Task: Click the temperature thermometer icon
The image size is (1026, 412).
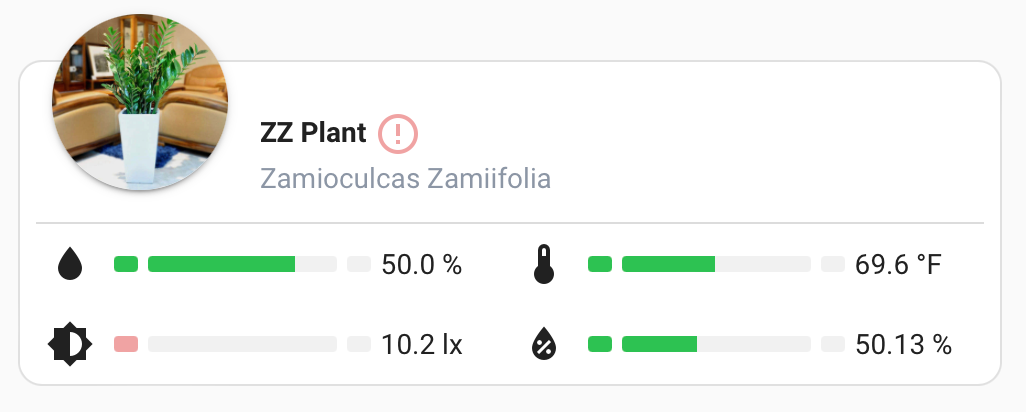Action: tap(544, 265)
